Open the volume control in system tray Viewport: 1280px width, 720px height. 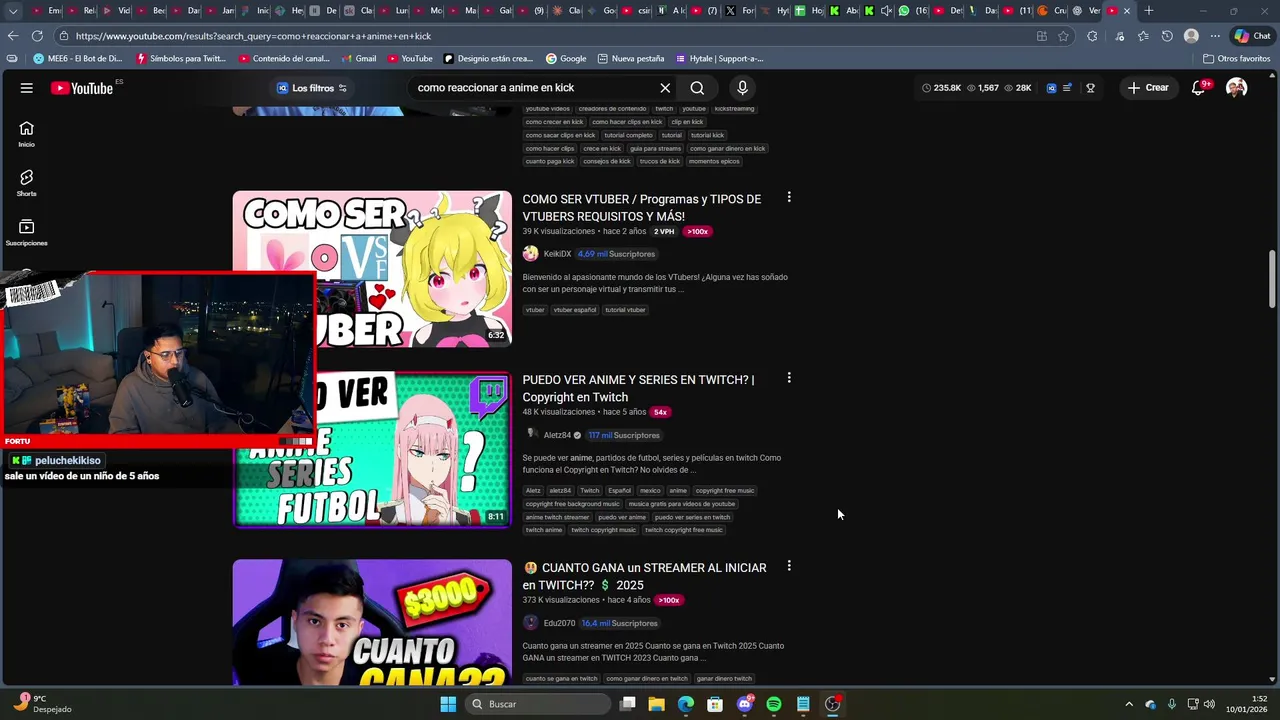[x=1209, y=704]
